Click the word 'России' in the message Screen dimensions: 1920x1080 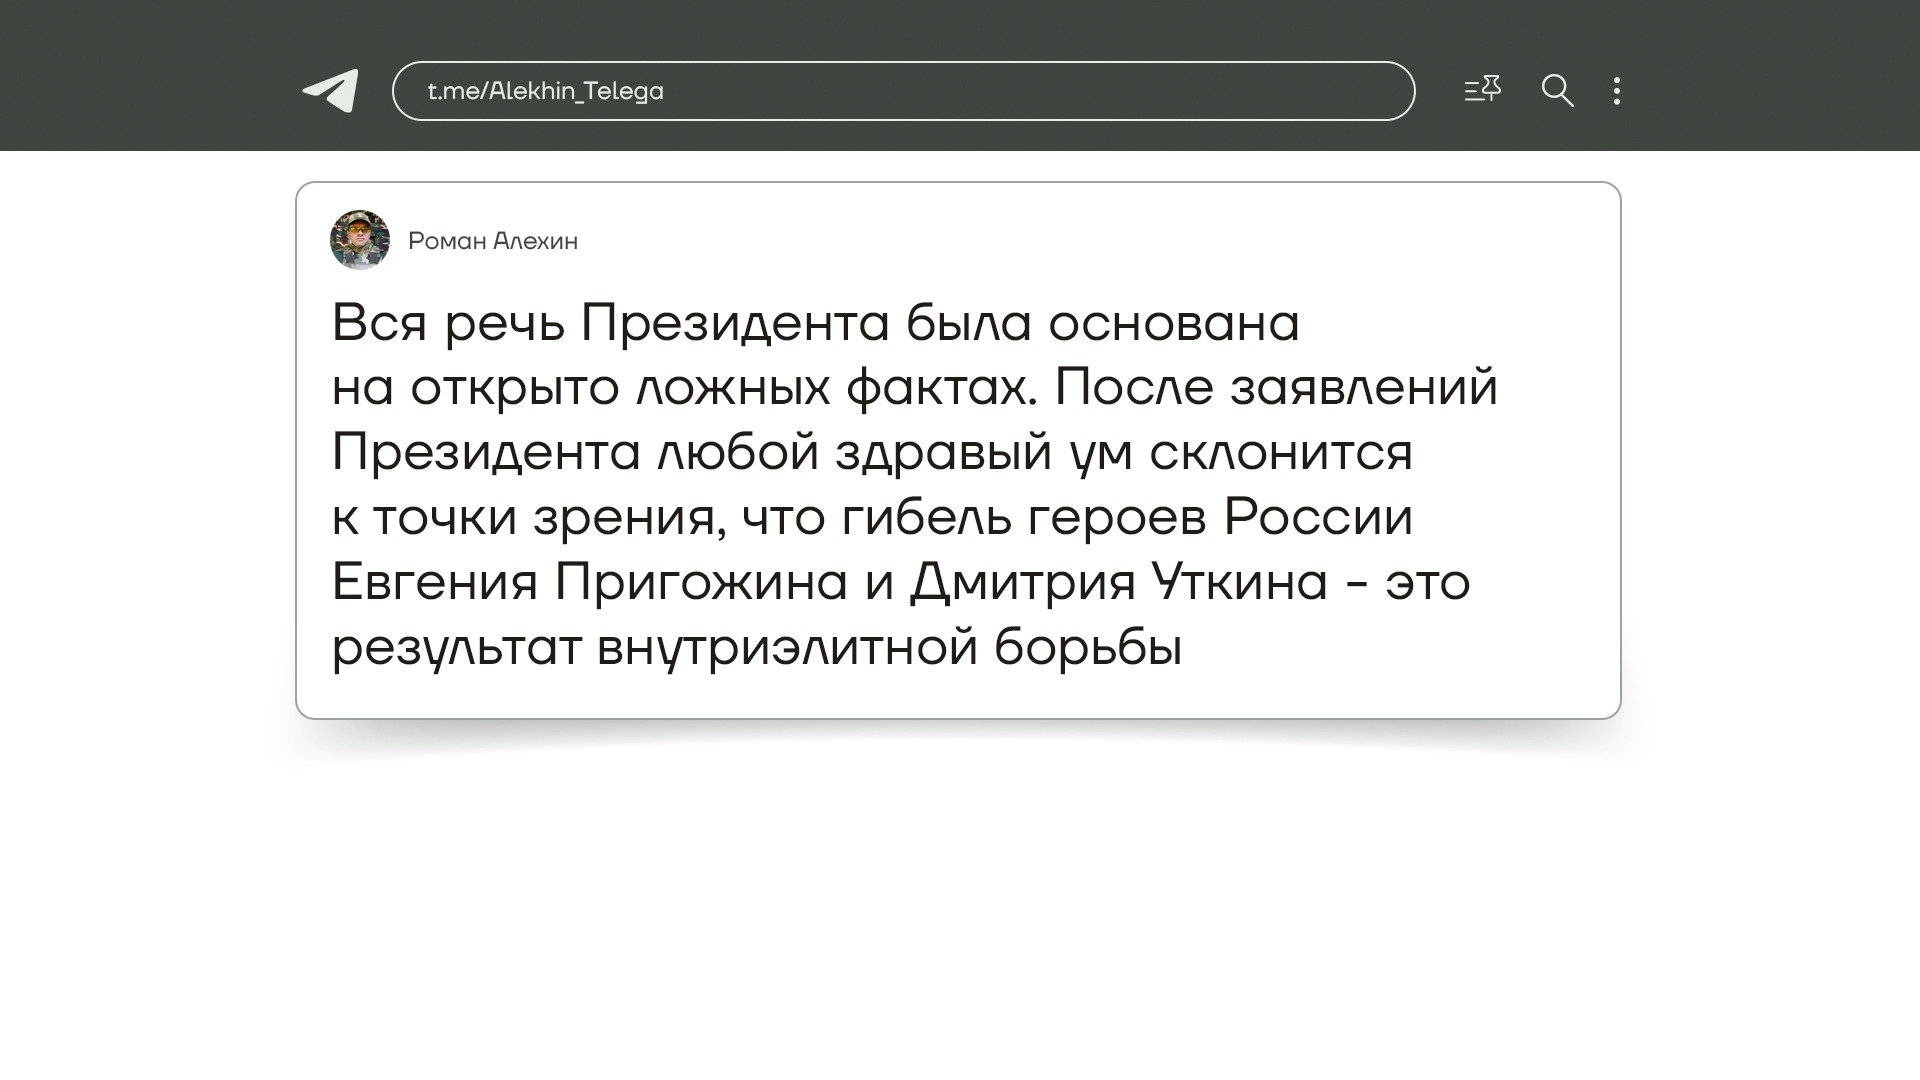pyautogui.click(x=1318, y=518)
